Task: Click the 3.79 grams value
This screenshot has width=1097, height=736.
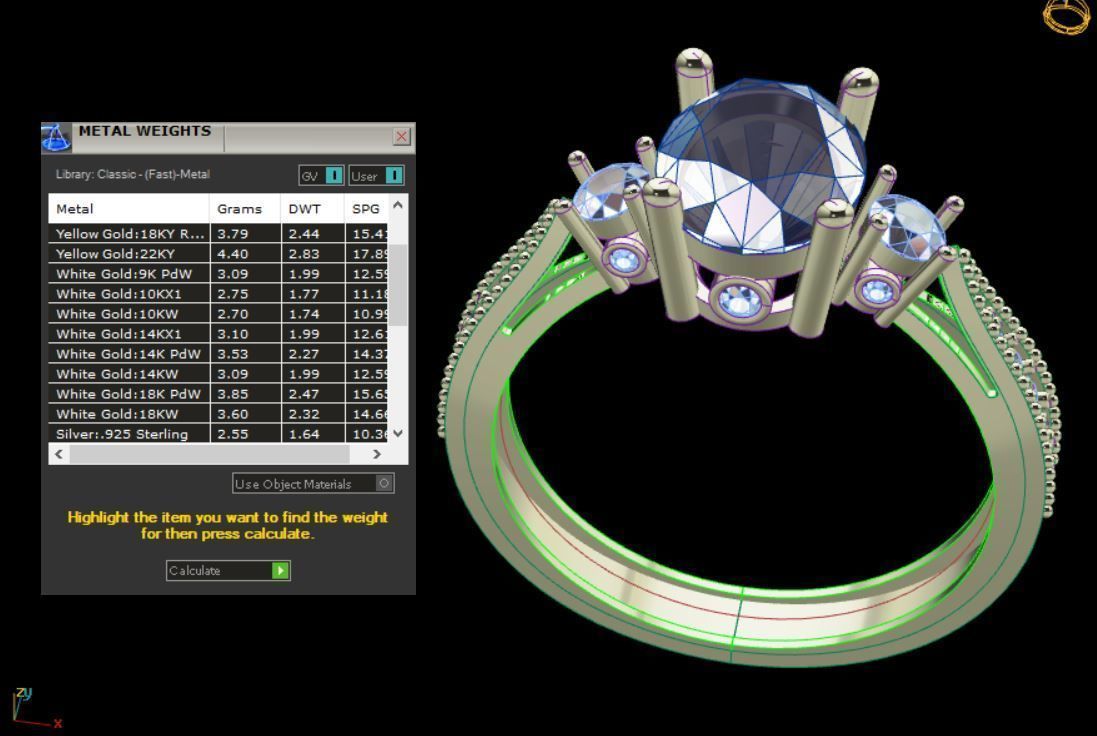Action: 232,234
